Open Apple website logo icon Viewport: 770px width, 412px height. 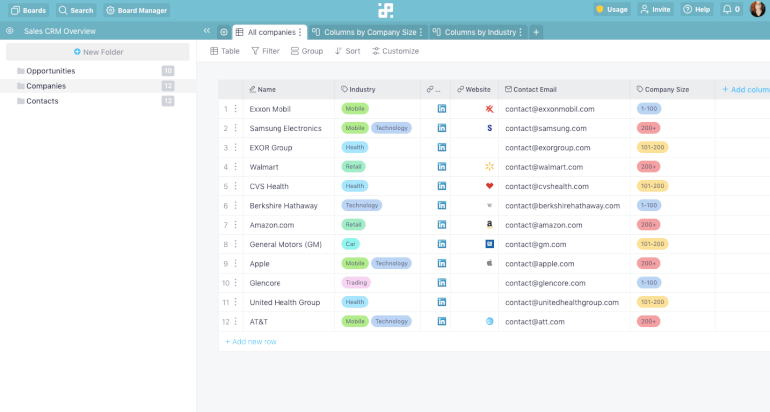pyautogui.click(x=490, y=263)
